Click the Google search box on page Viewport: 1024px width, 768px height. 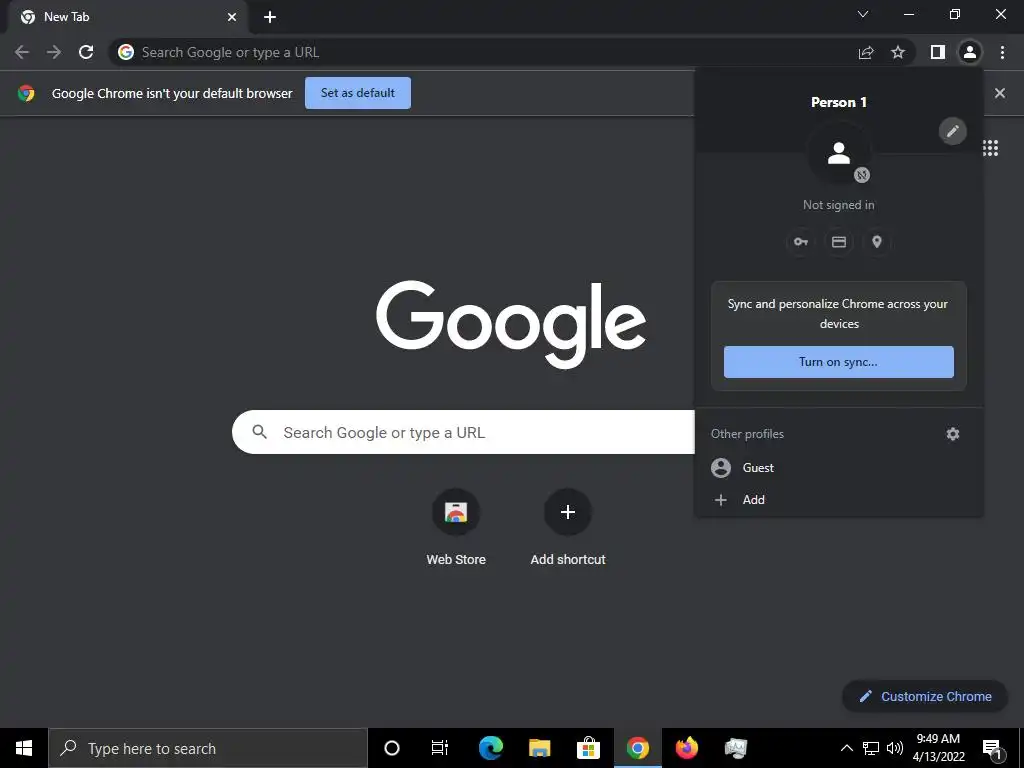pos(464,432)
